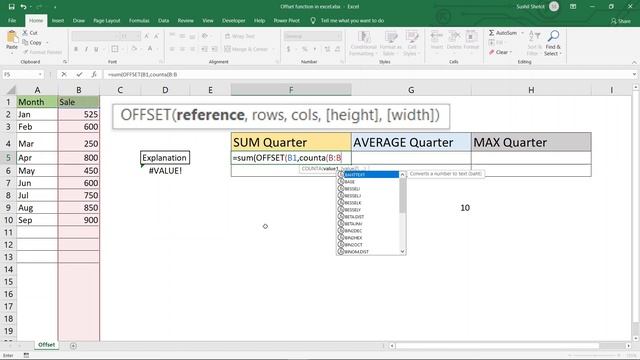Image resolution: width=640 pixels, height=360 pixels.
Task: Click the Conditional Formatting icon
Action: coord(363,38)
